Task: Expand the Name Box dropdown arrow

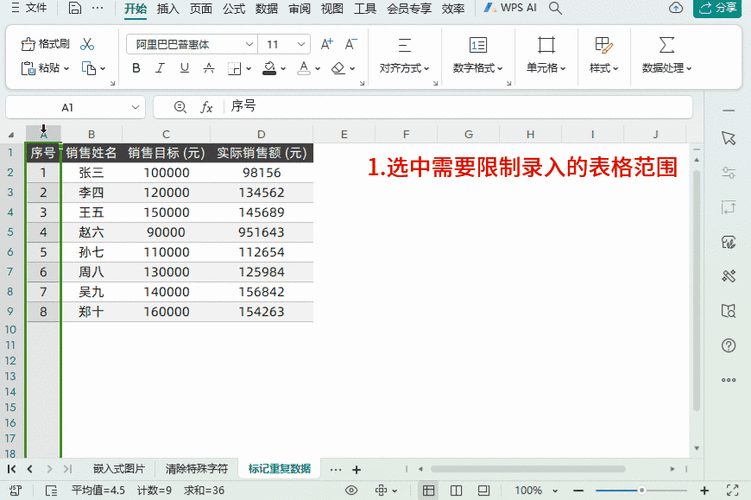Action: [x=136, y=107]
